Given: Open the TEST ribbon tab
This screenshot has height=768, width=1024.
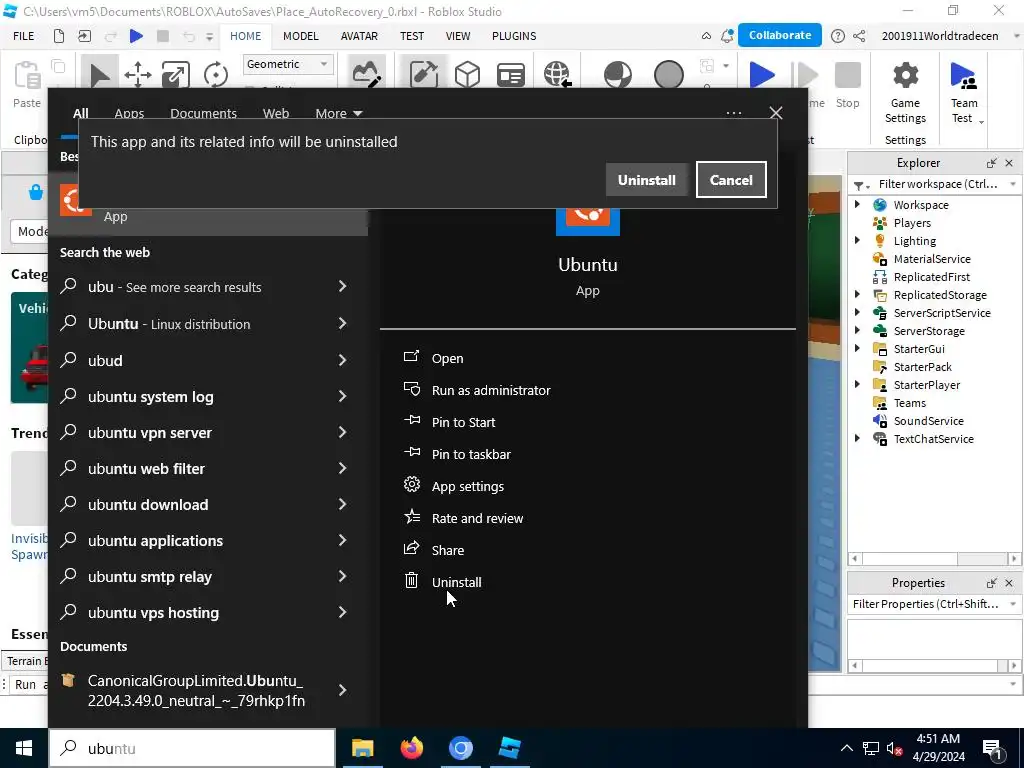Looking at the screenshot, I should [411, 36].
